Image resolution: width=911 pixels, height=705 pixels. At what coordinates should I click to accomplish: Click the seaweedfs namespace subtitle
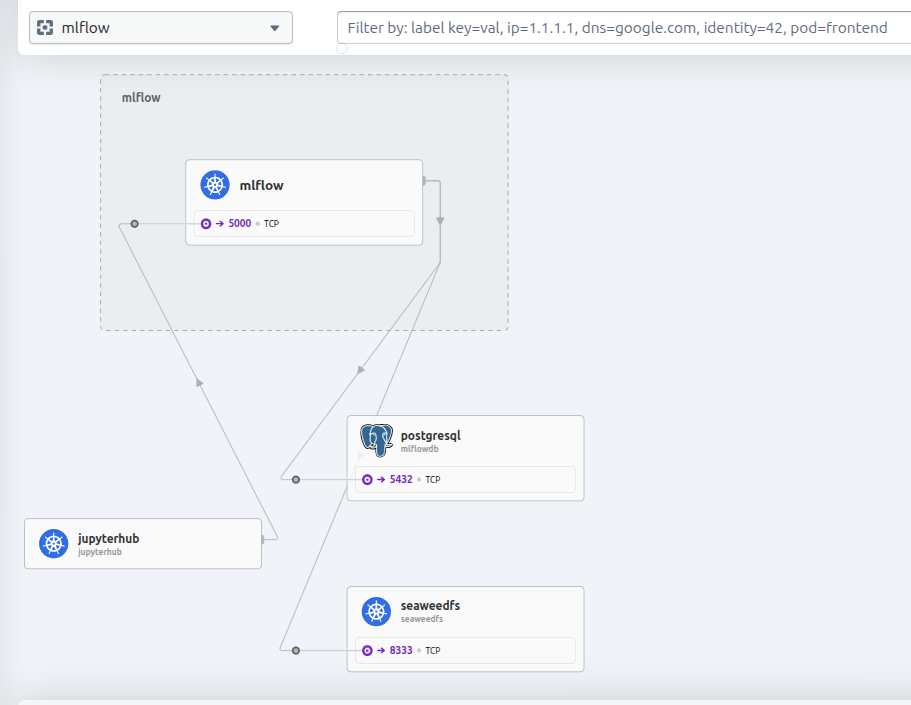point(422,619)
